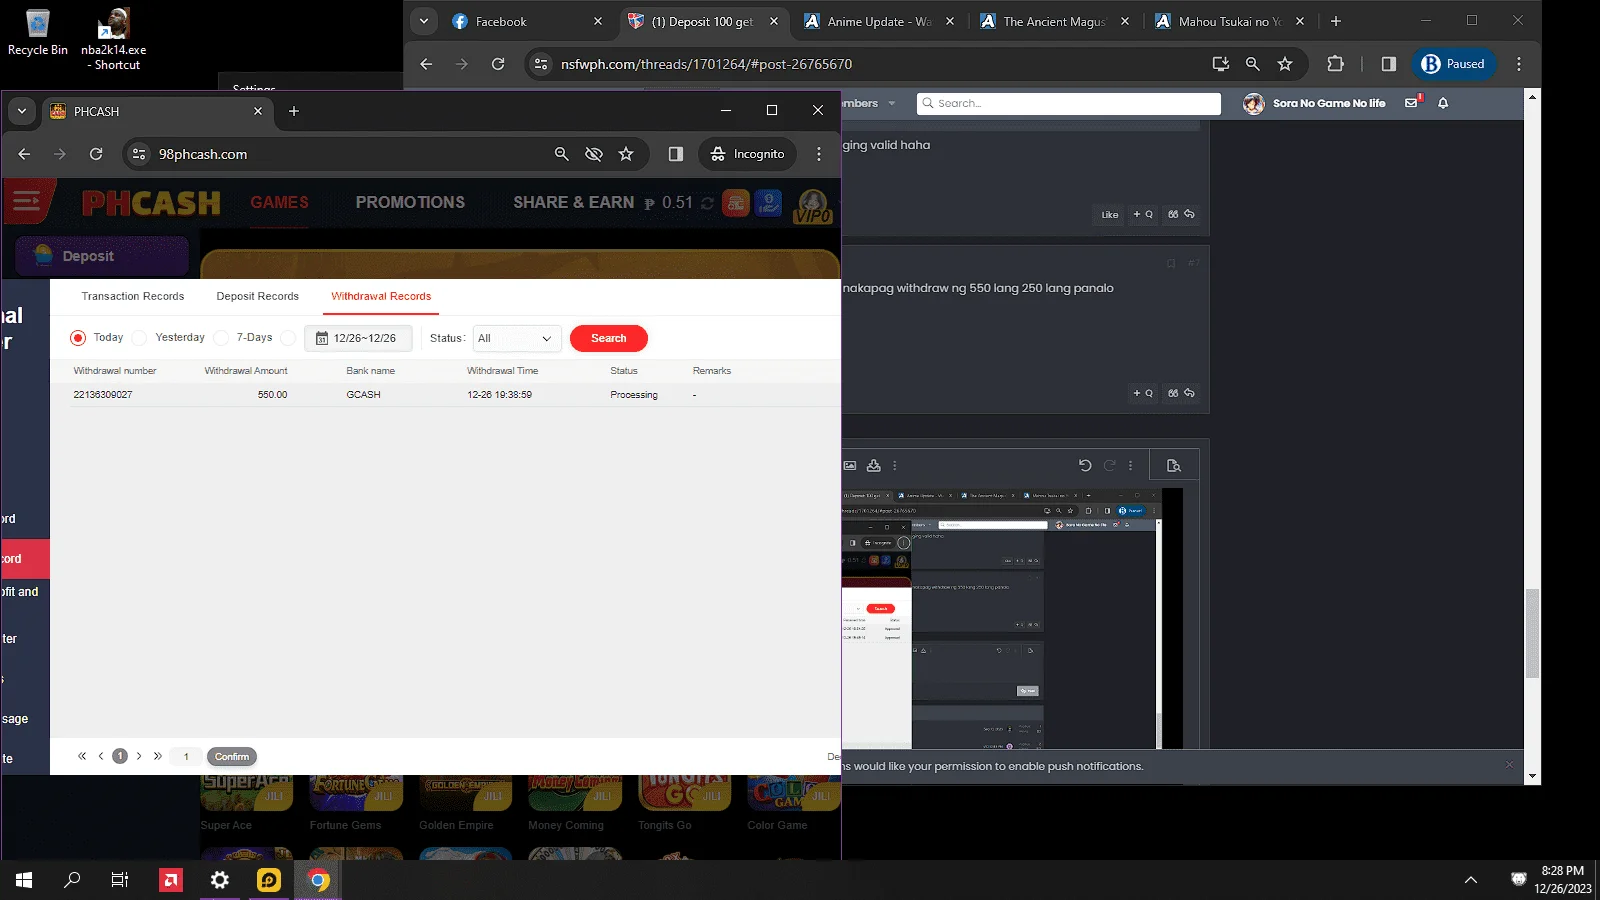Go to first page of withdrawal records
Screen dimensions: 1600x900
[x=82, y=756]
